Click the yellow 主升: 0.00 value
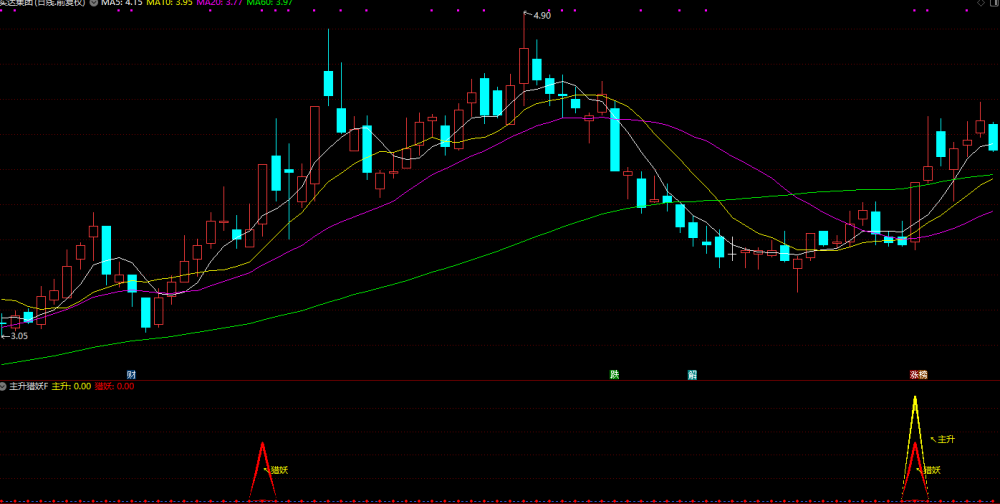This screenshot has height=504, width=1000. 71,386
